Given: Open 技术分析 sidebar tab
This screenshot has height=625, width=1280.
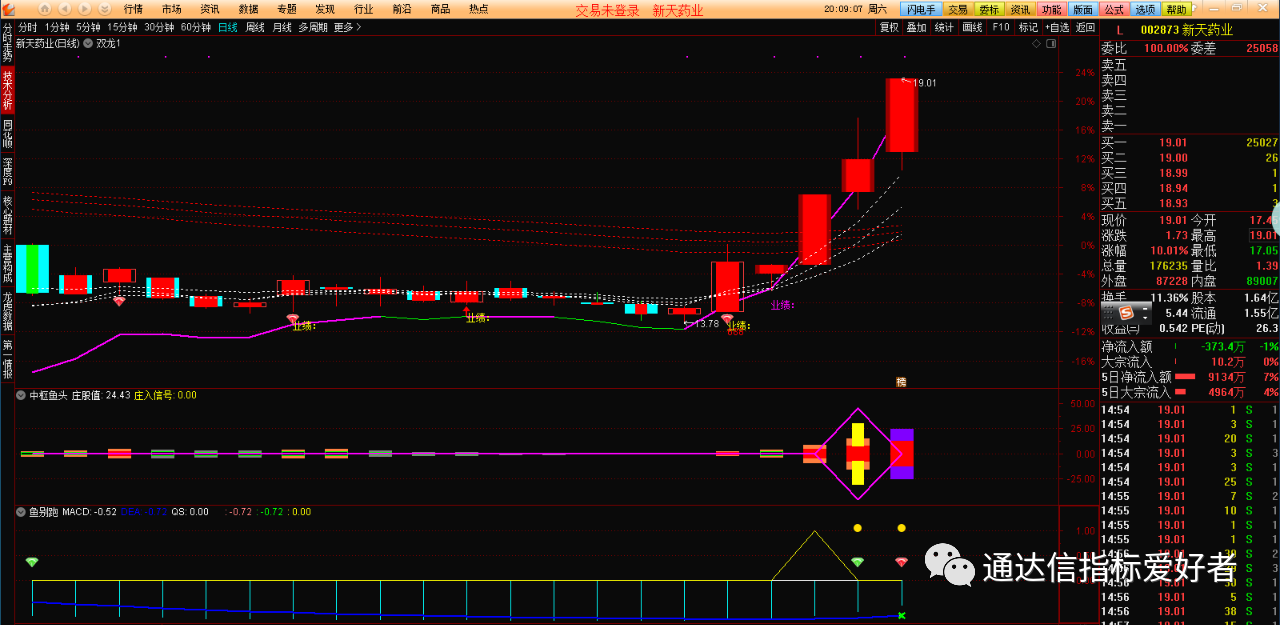Looking at the screenshot, I should [x=8, y=90].
